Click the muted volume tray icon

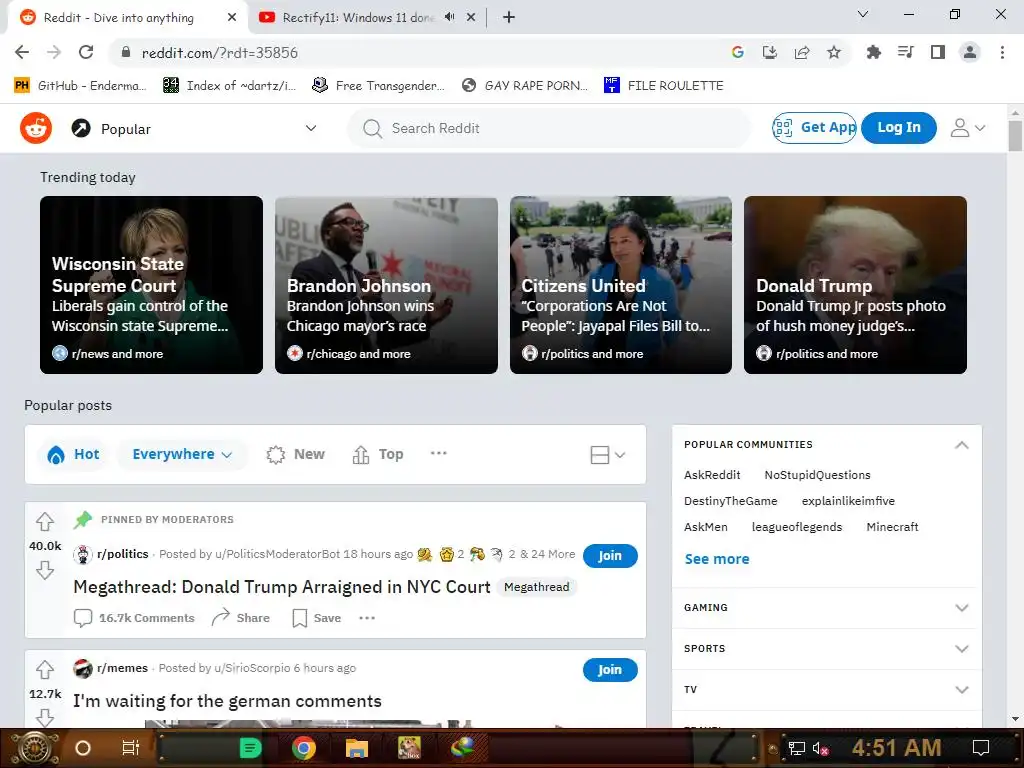[820, 748]
